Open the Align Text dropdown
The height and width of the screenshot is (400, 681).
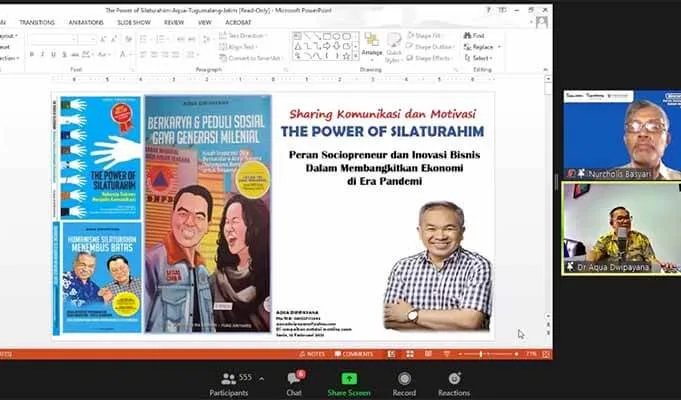[x=239, y=47]
